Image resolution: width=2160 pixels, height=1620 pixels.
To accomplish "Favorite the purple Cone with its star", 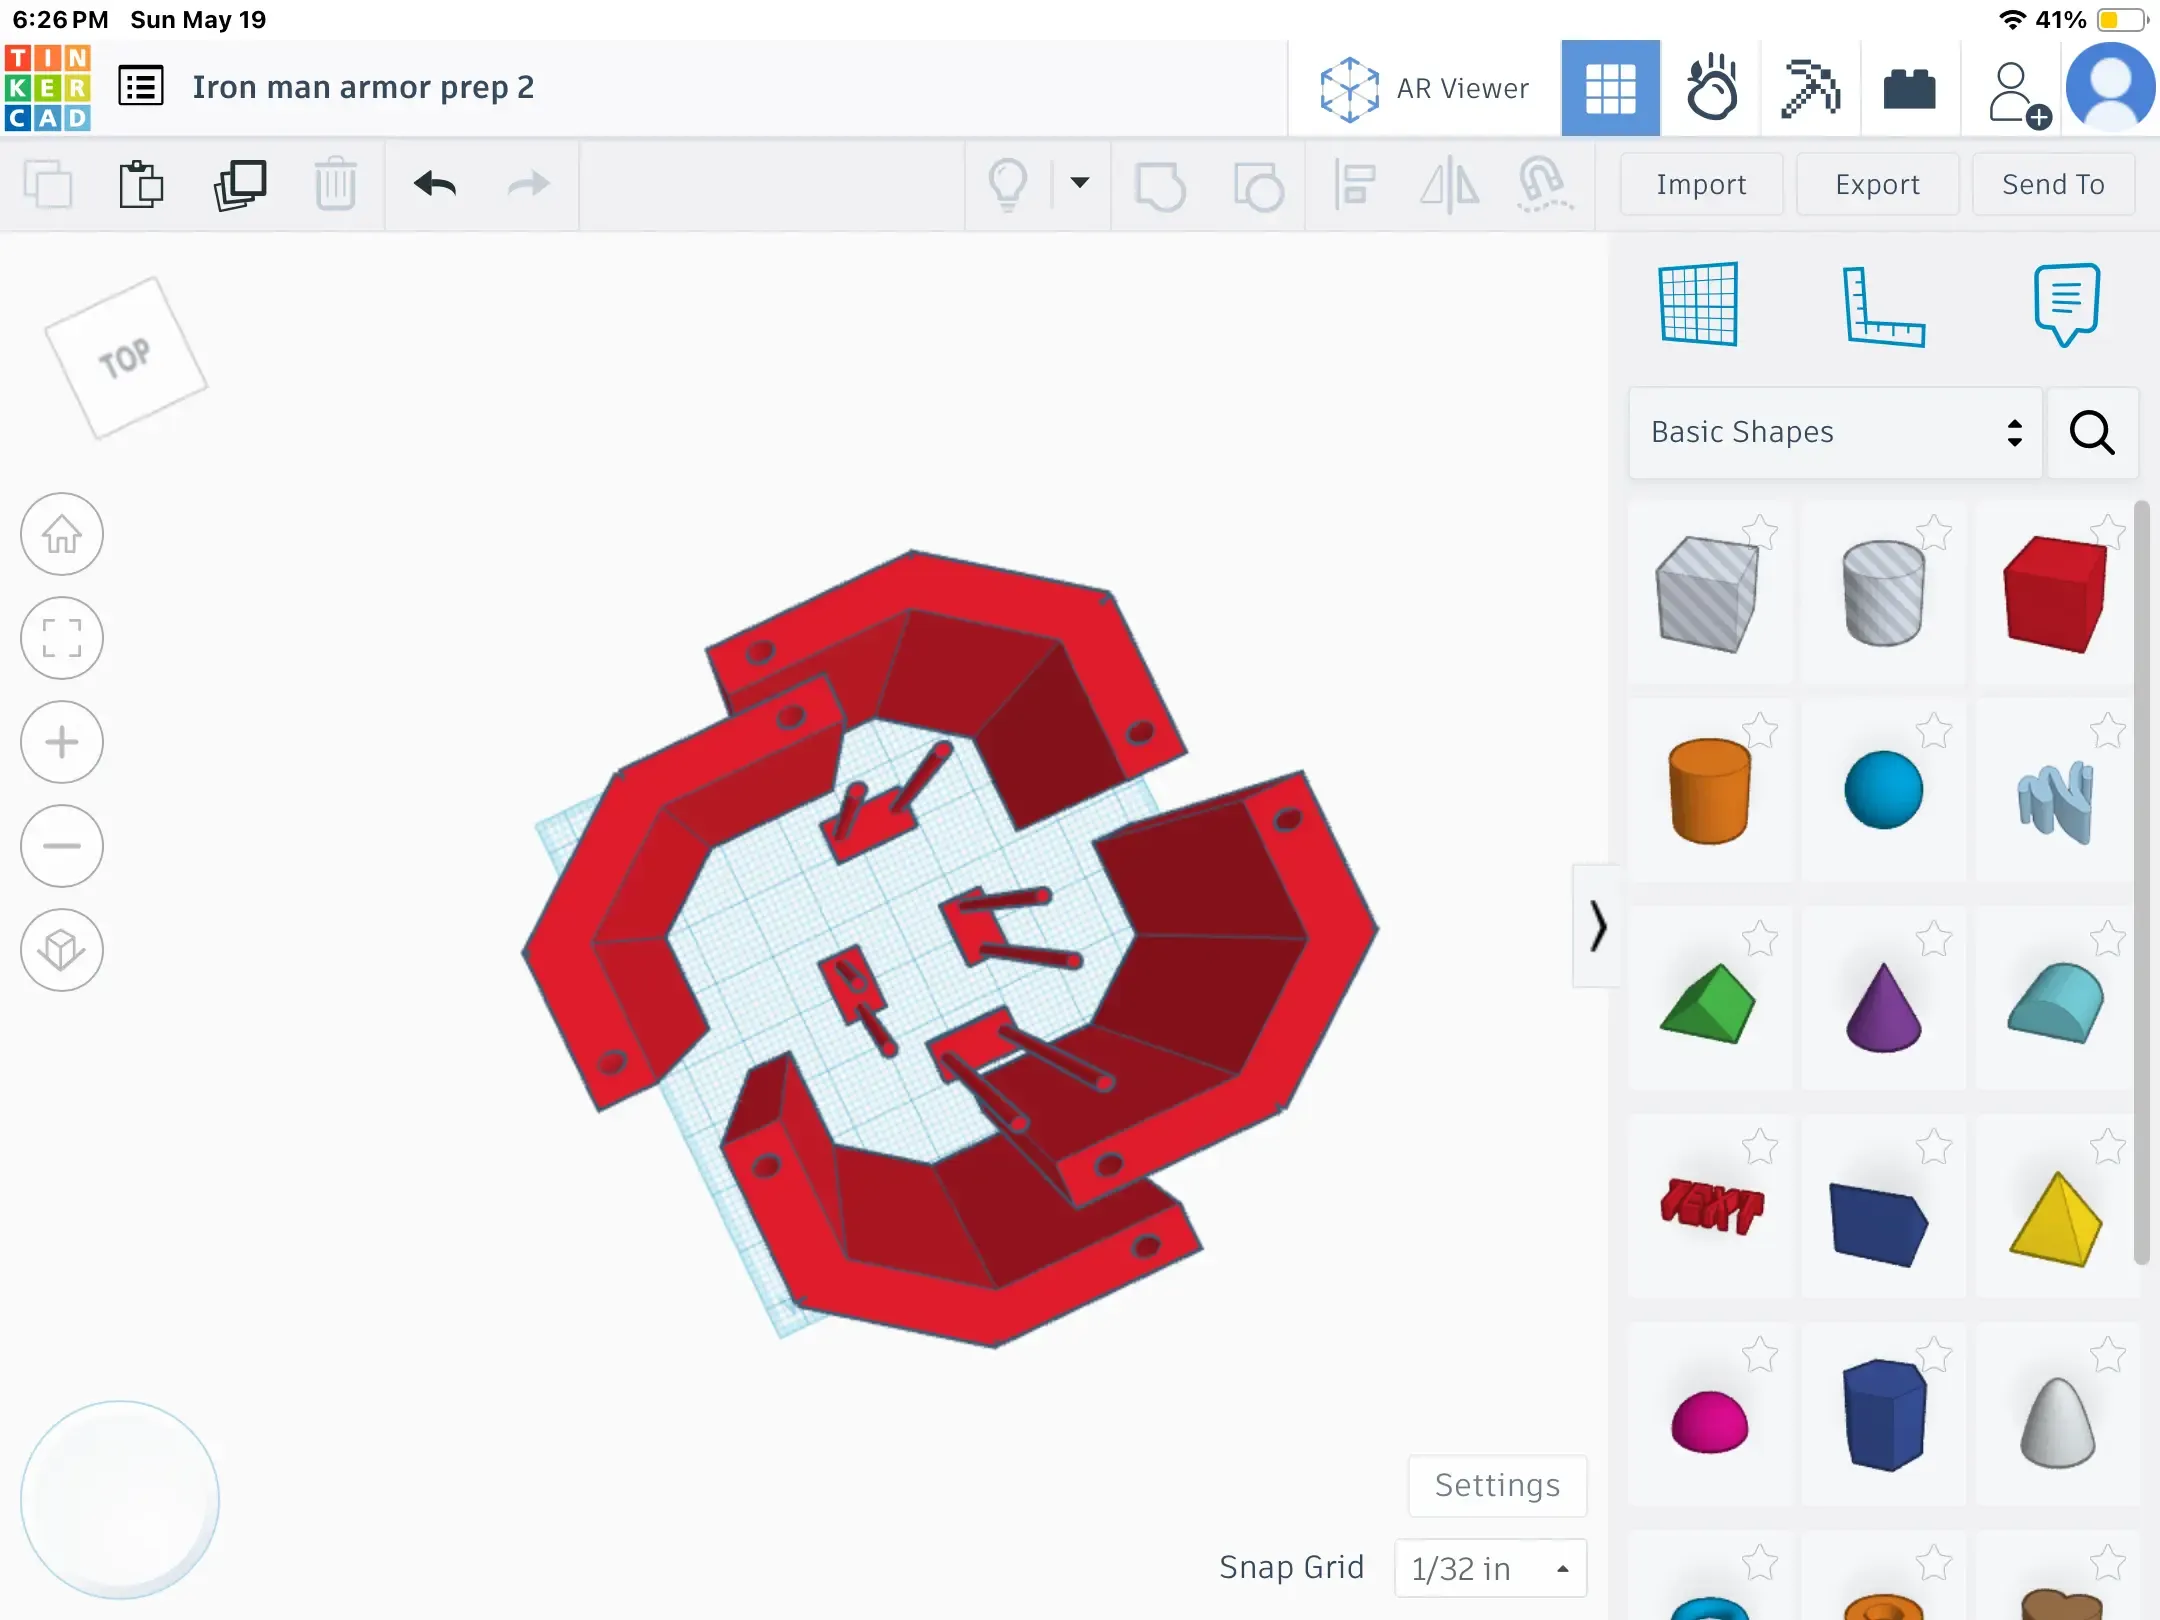I will coord(1934,939).
